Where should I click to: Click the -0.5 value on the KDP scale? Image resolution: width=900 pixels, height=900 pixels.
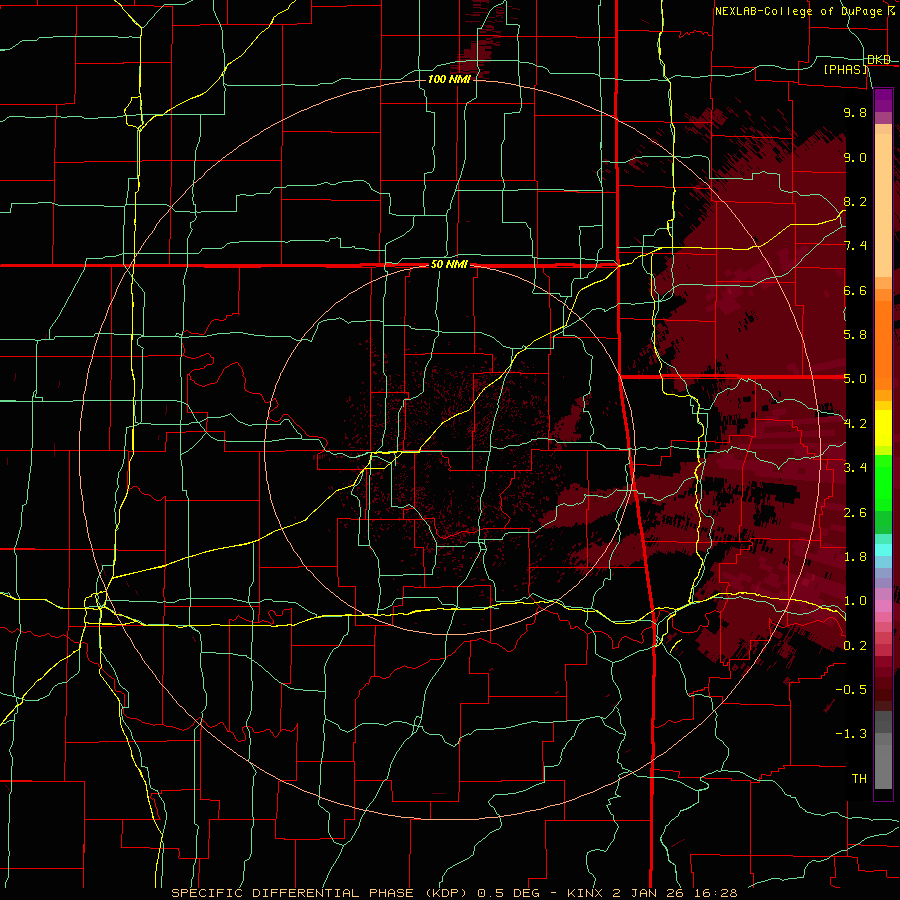click(x=851, y=690)
